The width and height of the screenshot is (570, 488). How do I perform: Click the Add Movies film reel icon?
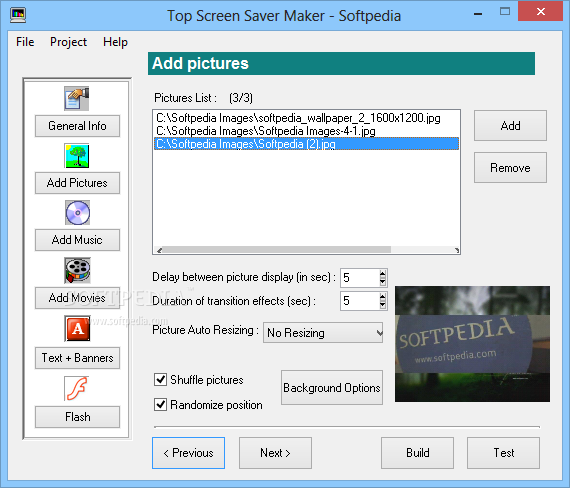tap(77, 271)
